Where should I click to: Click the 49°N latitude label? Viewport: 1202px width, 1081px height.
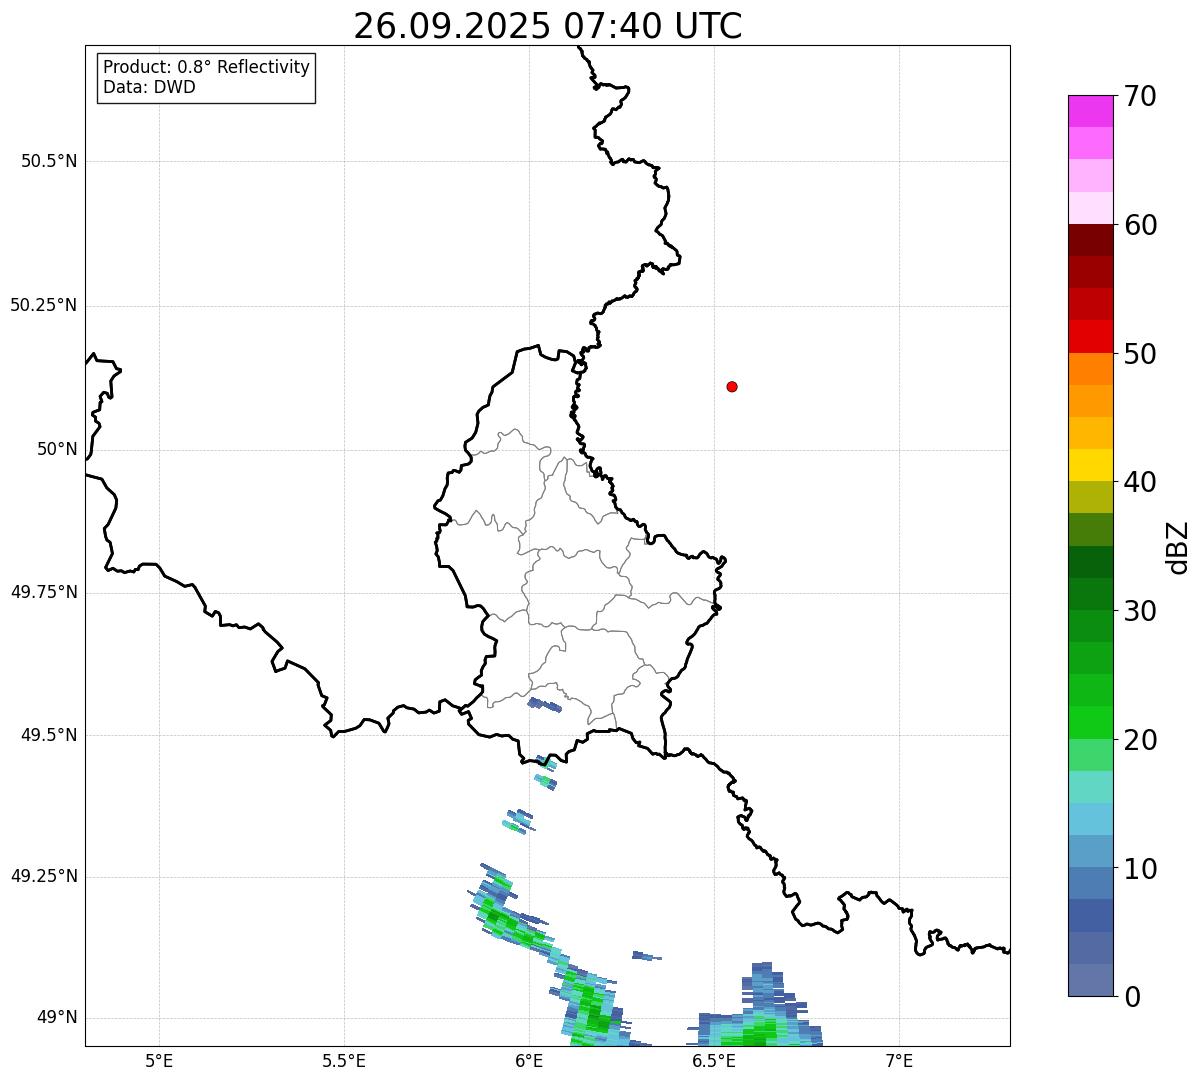57,1017
